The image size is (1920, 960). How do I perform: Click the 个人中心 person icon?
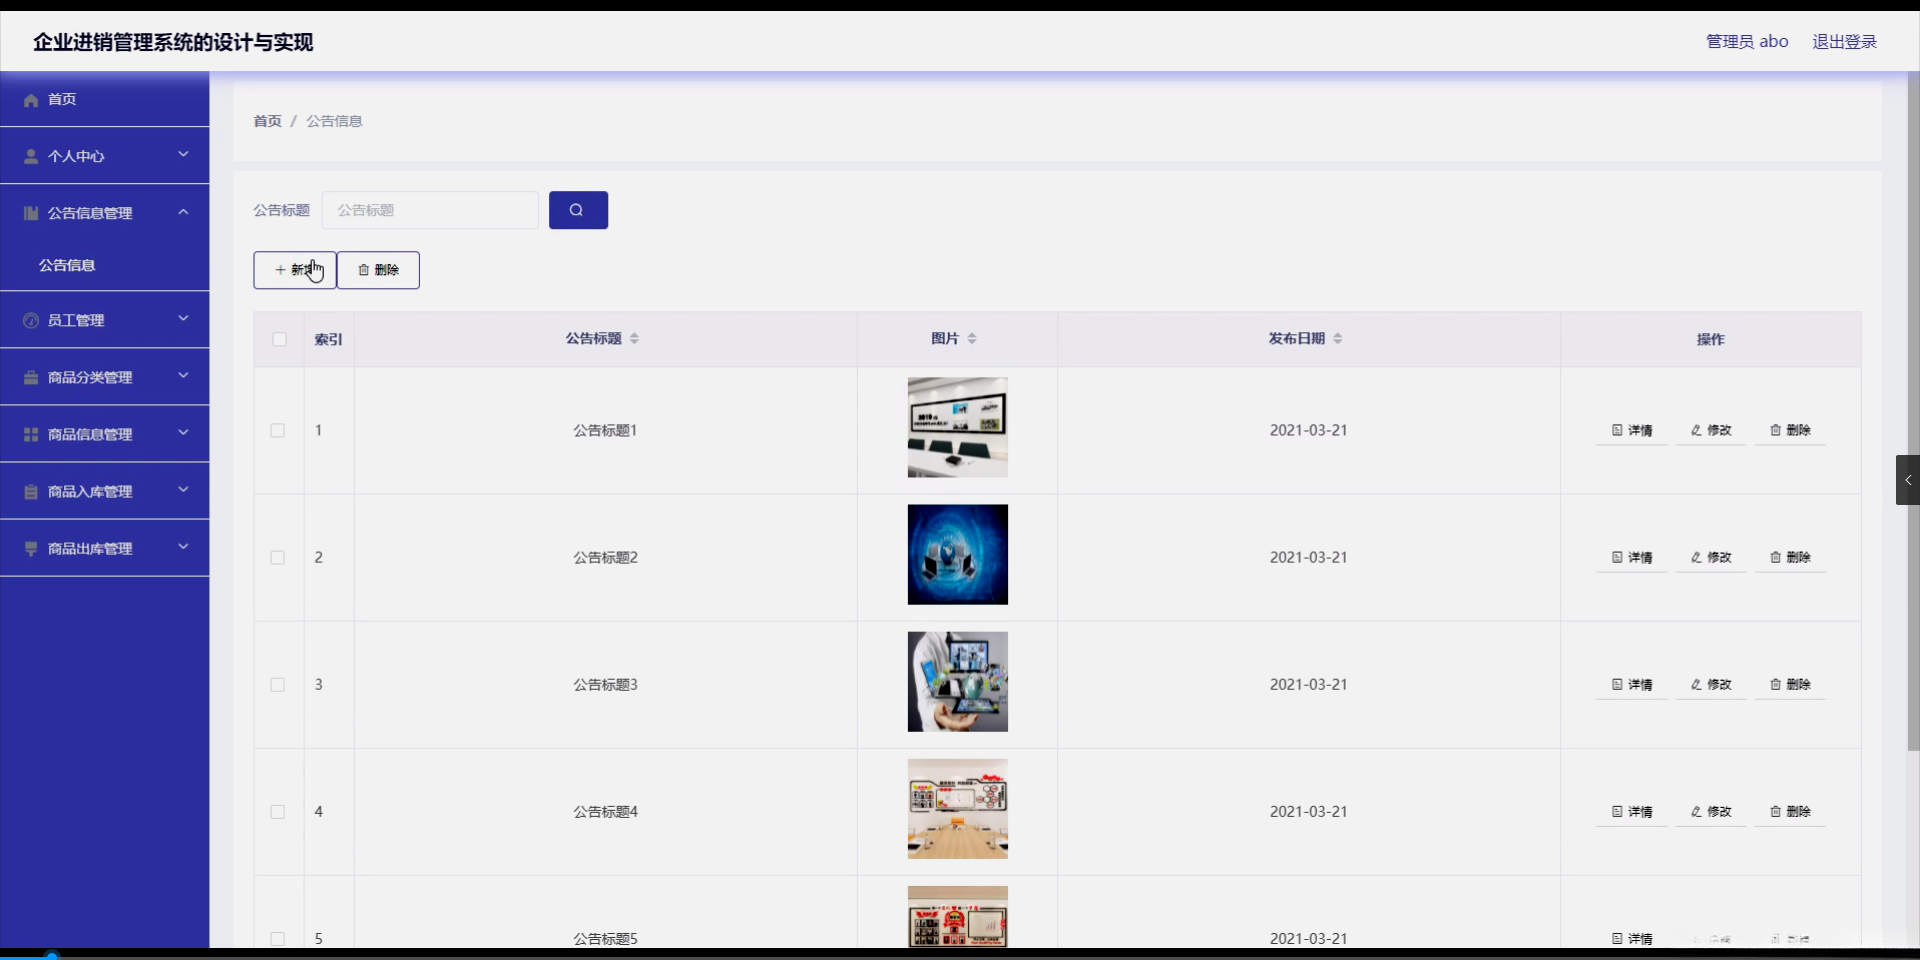(x=31, y=157)
